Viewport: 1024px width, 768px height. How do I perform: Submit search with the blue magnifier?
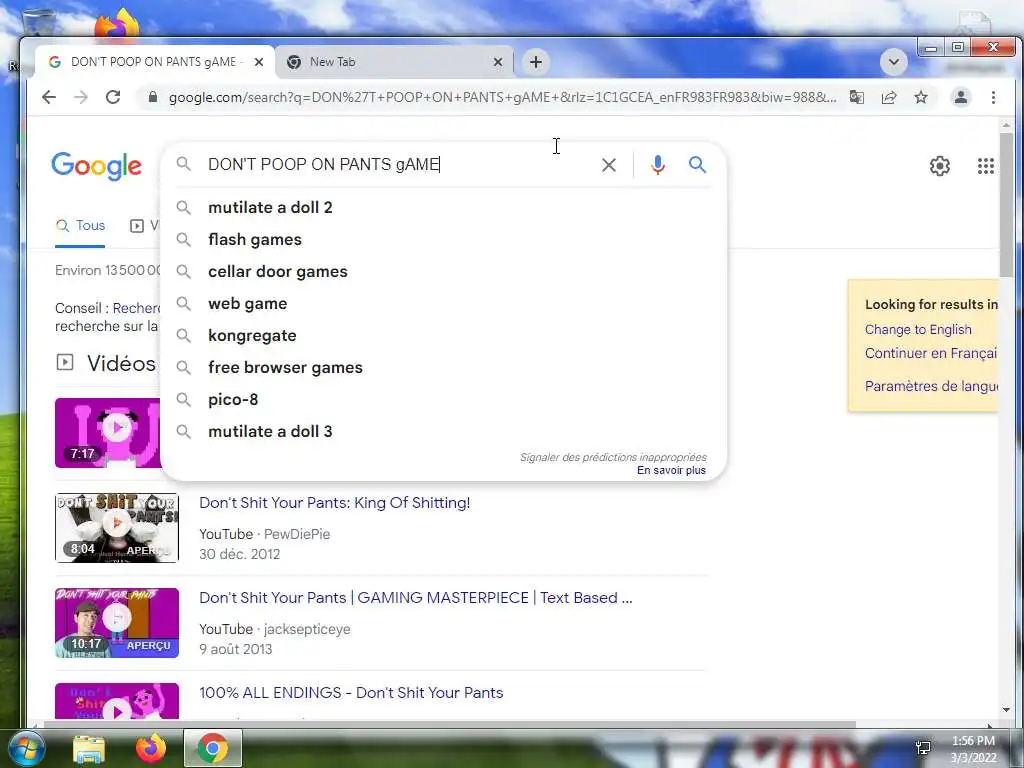pyautogui.click(x=697, y=165)
